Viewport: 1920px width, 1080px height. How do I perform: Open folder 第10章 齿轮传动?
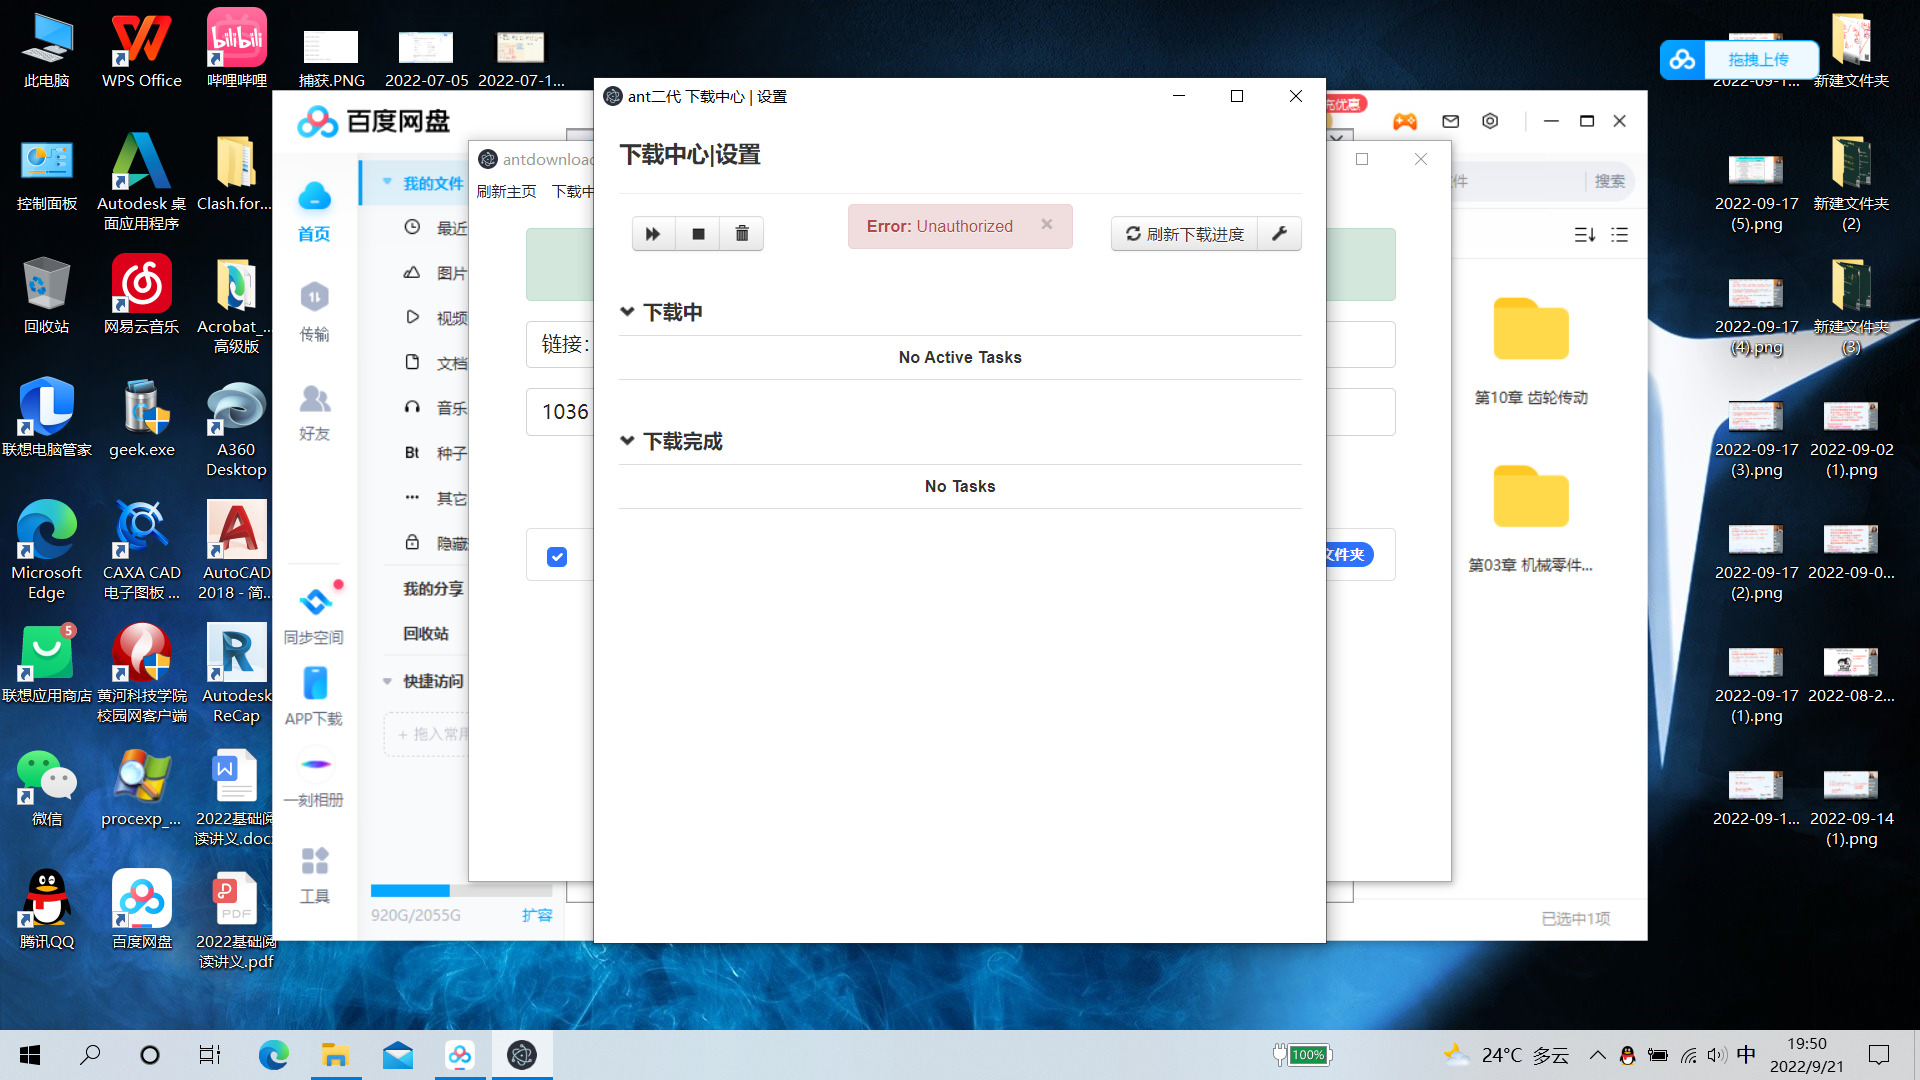coord(1531,349)
